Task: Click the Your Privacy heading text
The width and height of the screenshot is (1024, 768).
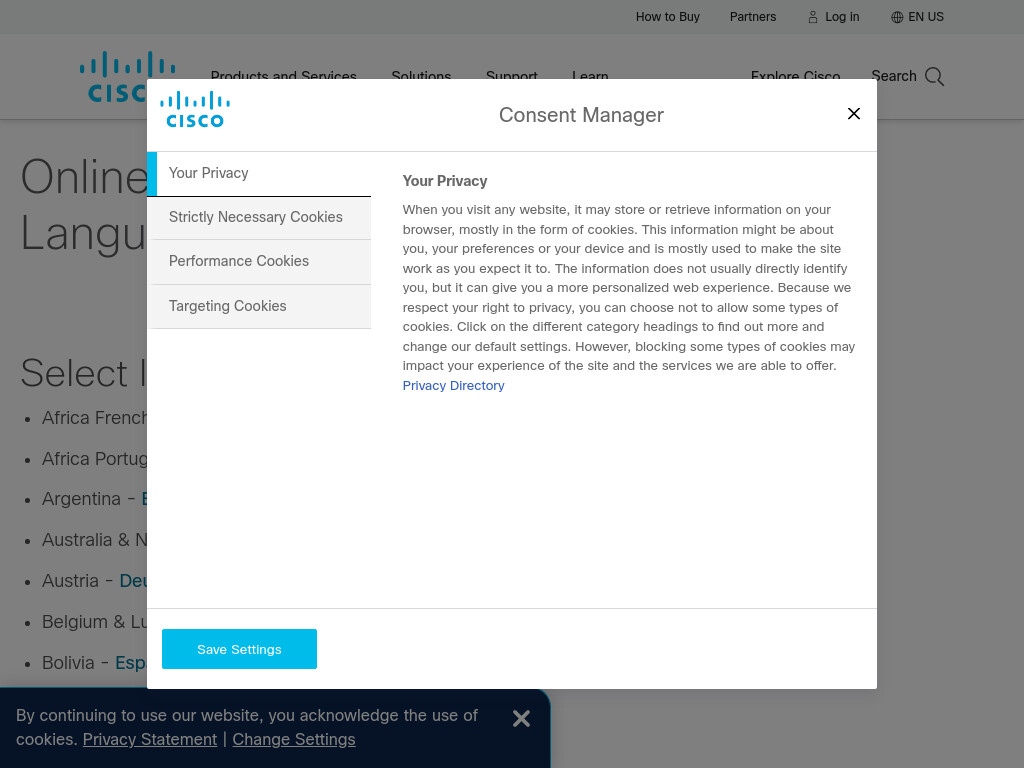Action: pos(445,181)
